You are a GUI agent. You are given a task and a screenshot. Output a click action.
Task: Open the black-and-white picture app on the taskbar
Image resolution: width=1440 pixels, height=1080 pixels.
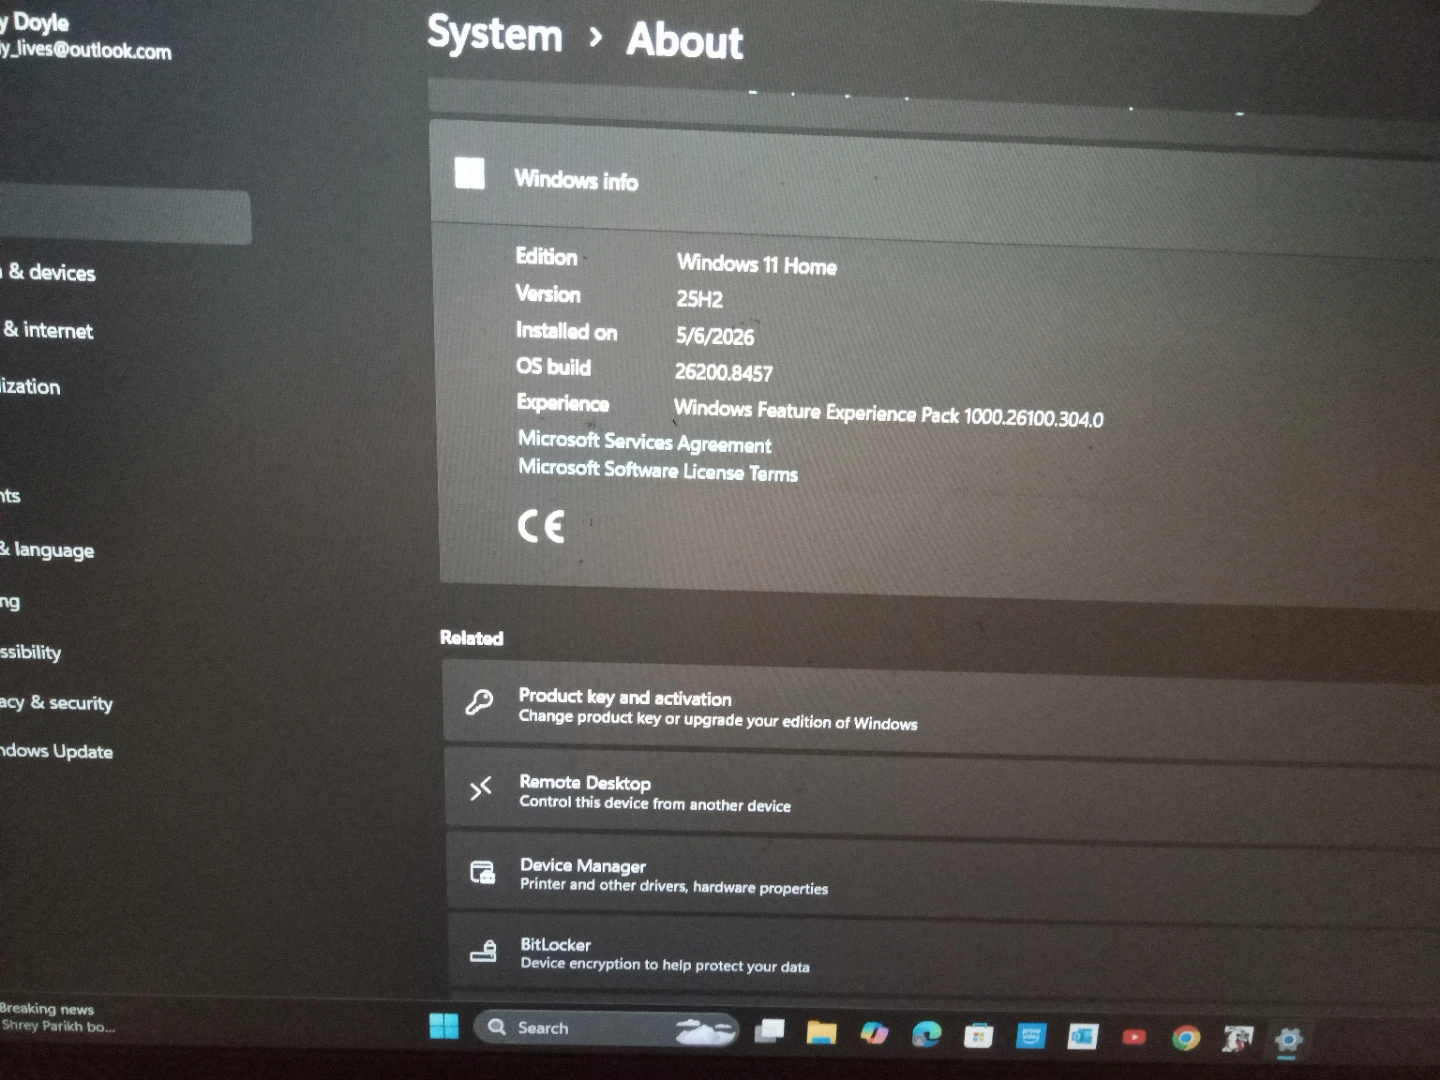[x=1238, y=1039]
